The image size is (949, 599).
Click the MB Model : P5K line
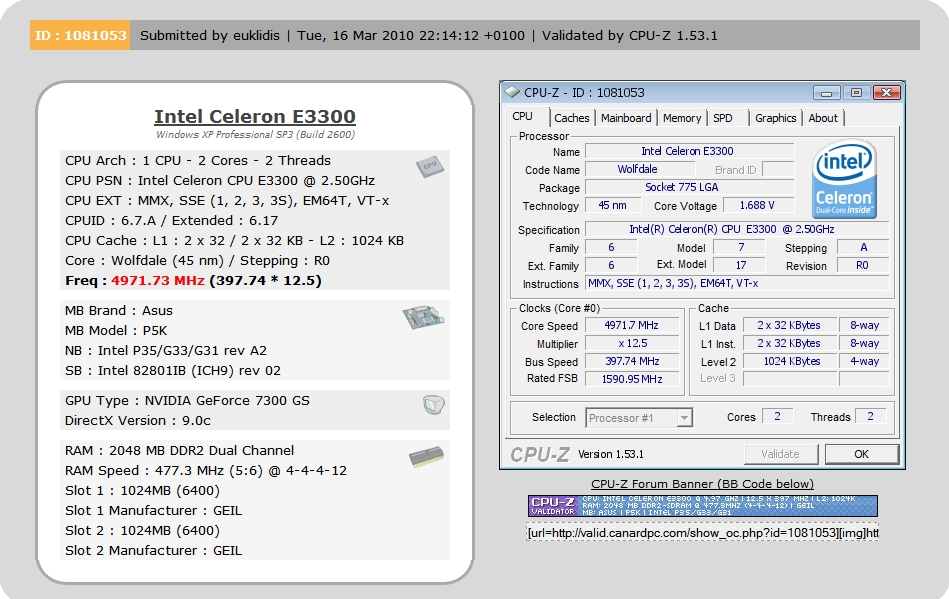pyautogui.click(x=116, y=330)
